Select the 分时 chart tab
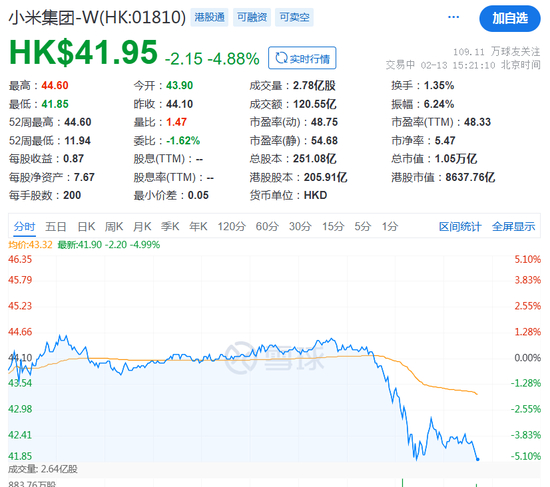This screenshot has width=550, height=487. [25, 226]
